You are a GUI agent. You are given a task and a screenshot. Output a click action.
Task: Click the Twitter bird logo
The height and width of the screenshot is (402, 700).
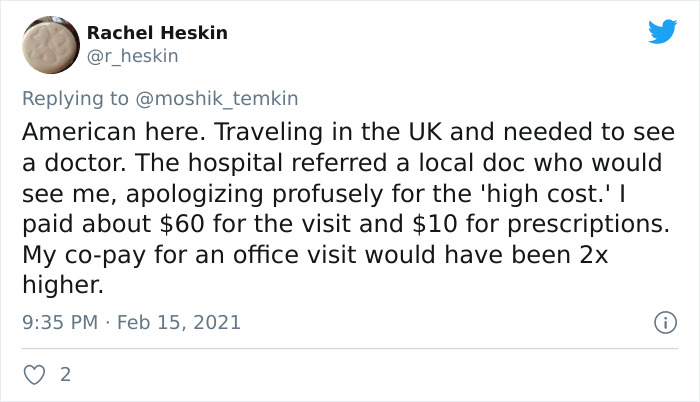663,31
